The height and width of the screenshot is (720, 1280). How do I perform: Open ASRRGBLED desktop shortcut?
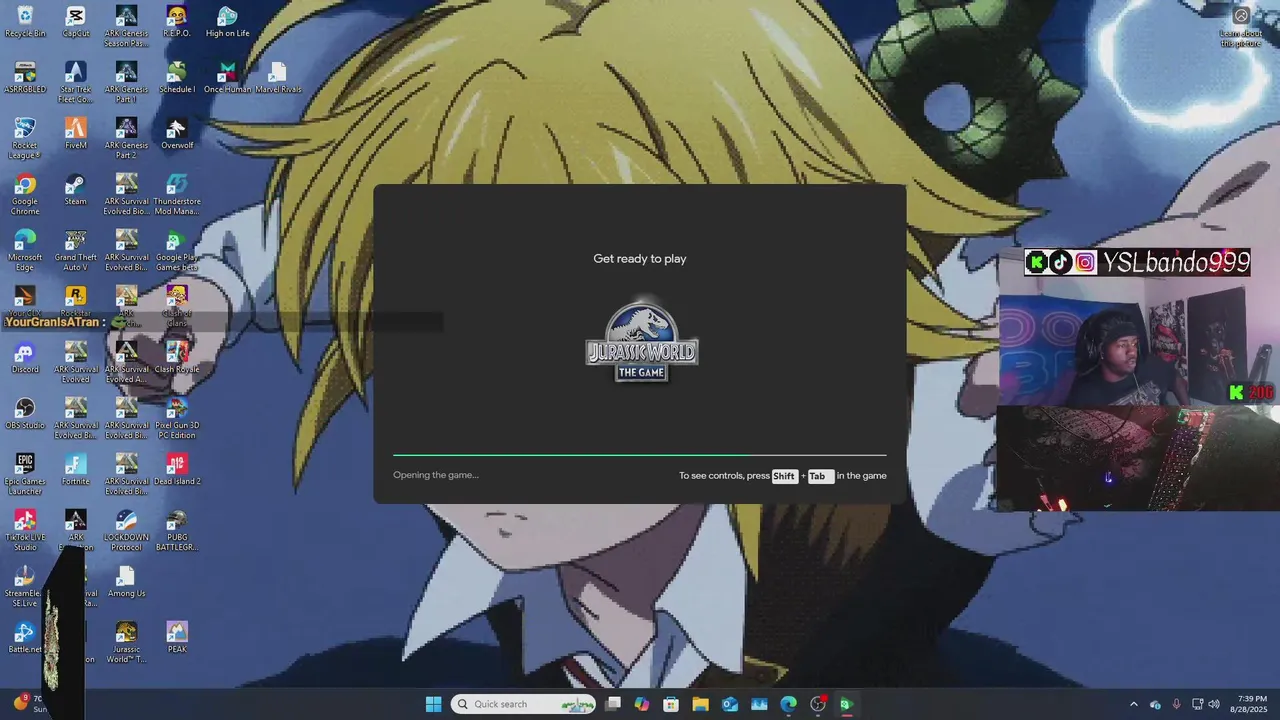(25, 78)
